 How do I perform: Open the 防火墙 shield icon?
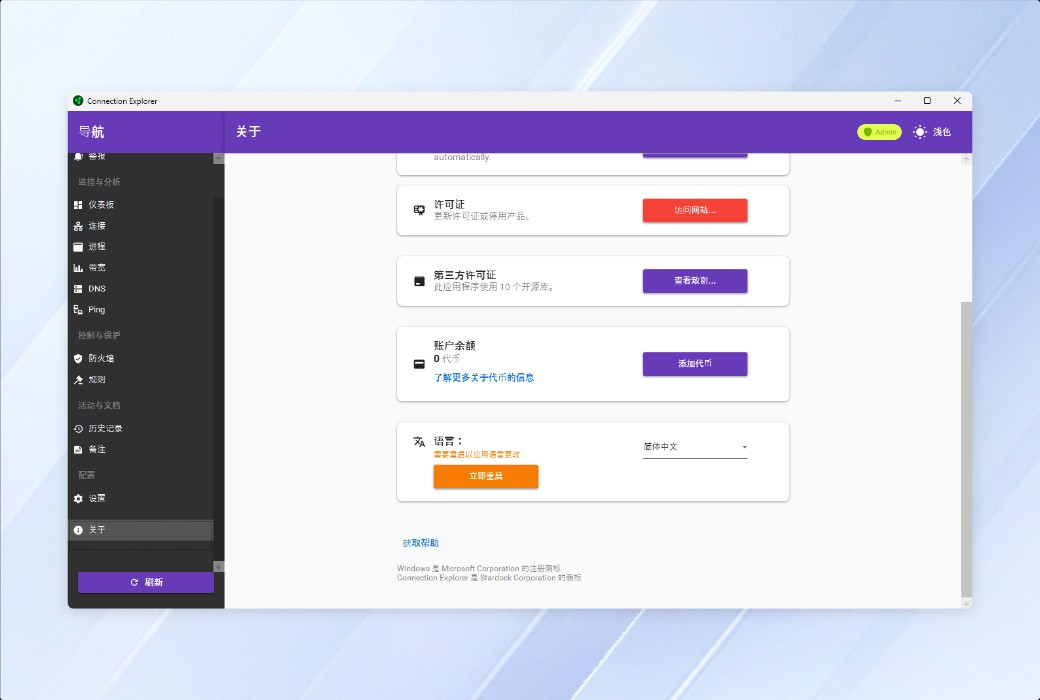click(x=78, y=358)
